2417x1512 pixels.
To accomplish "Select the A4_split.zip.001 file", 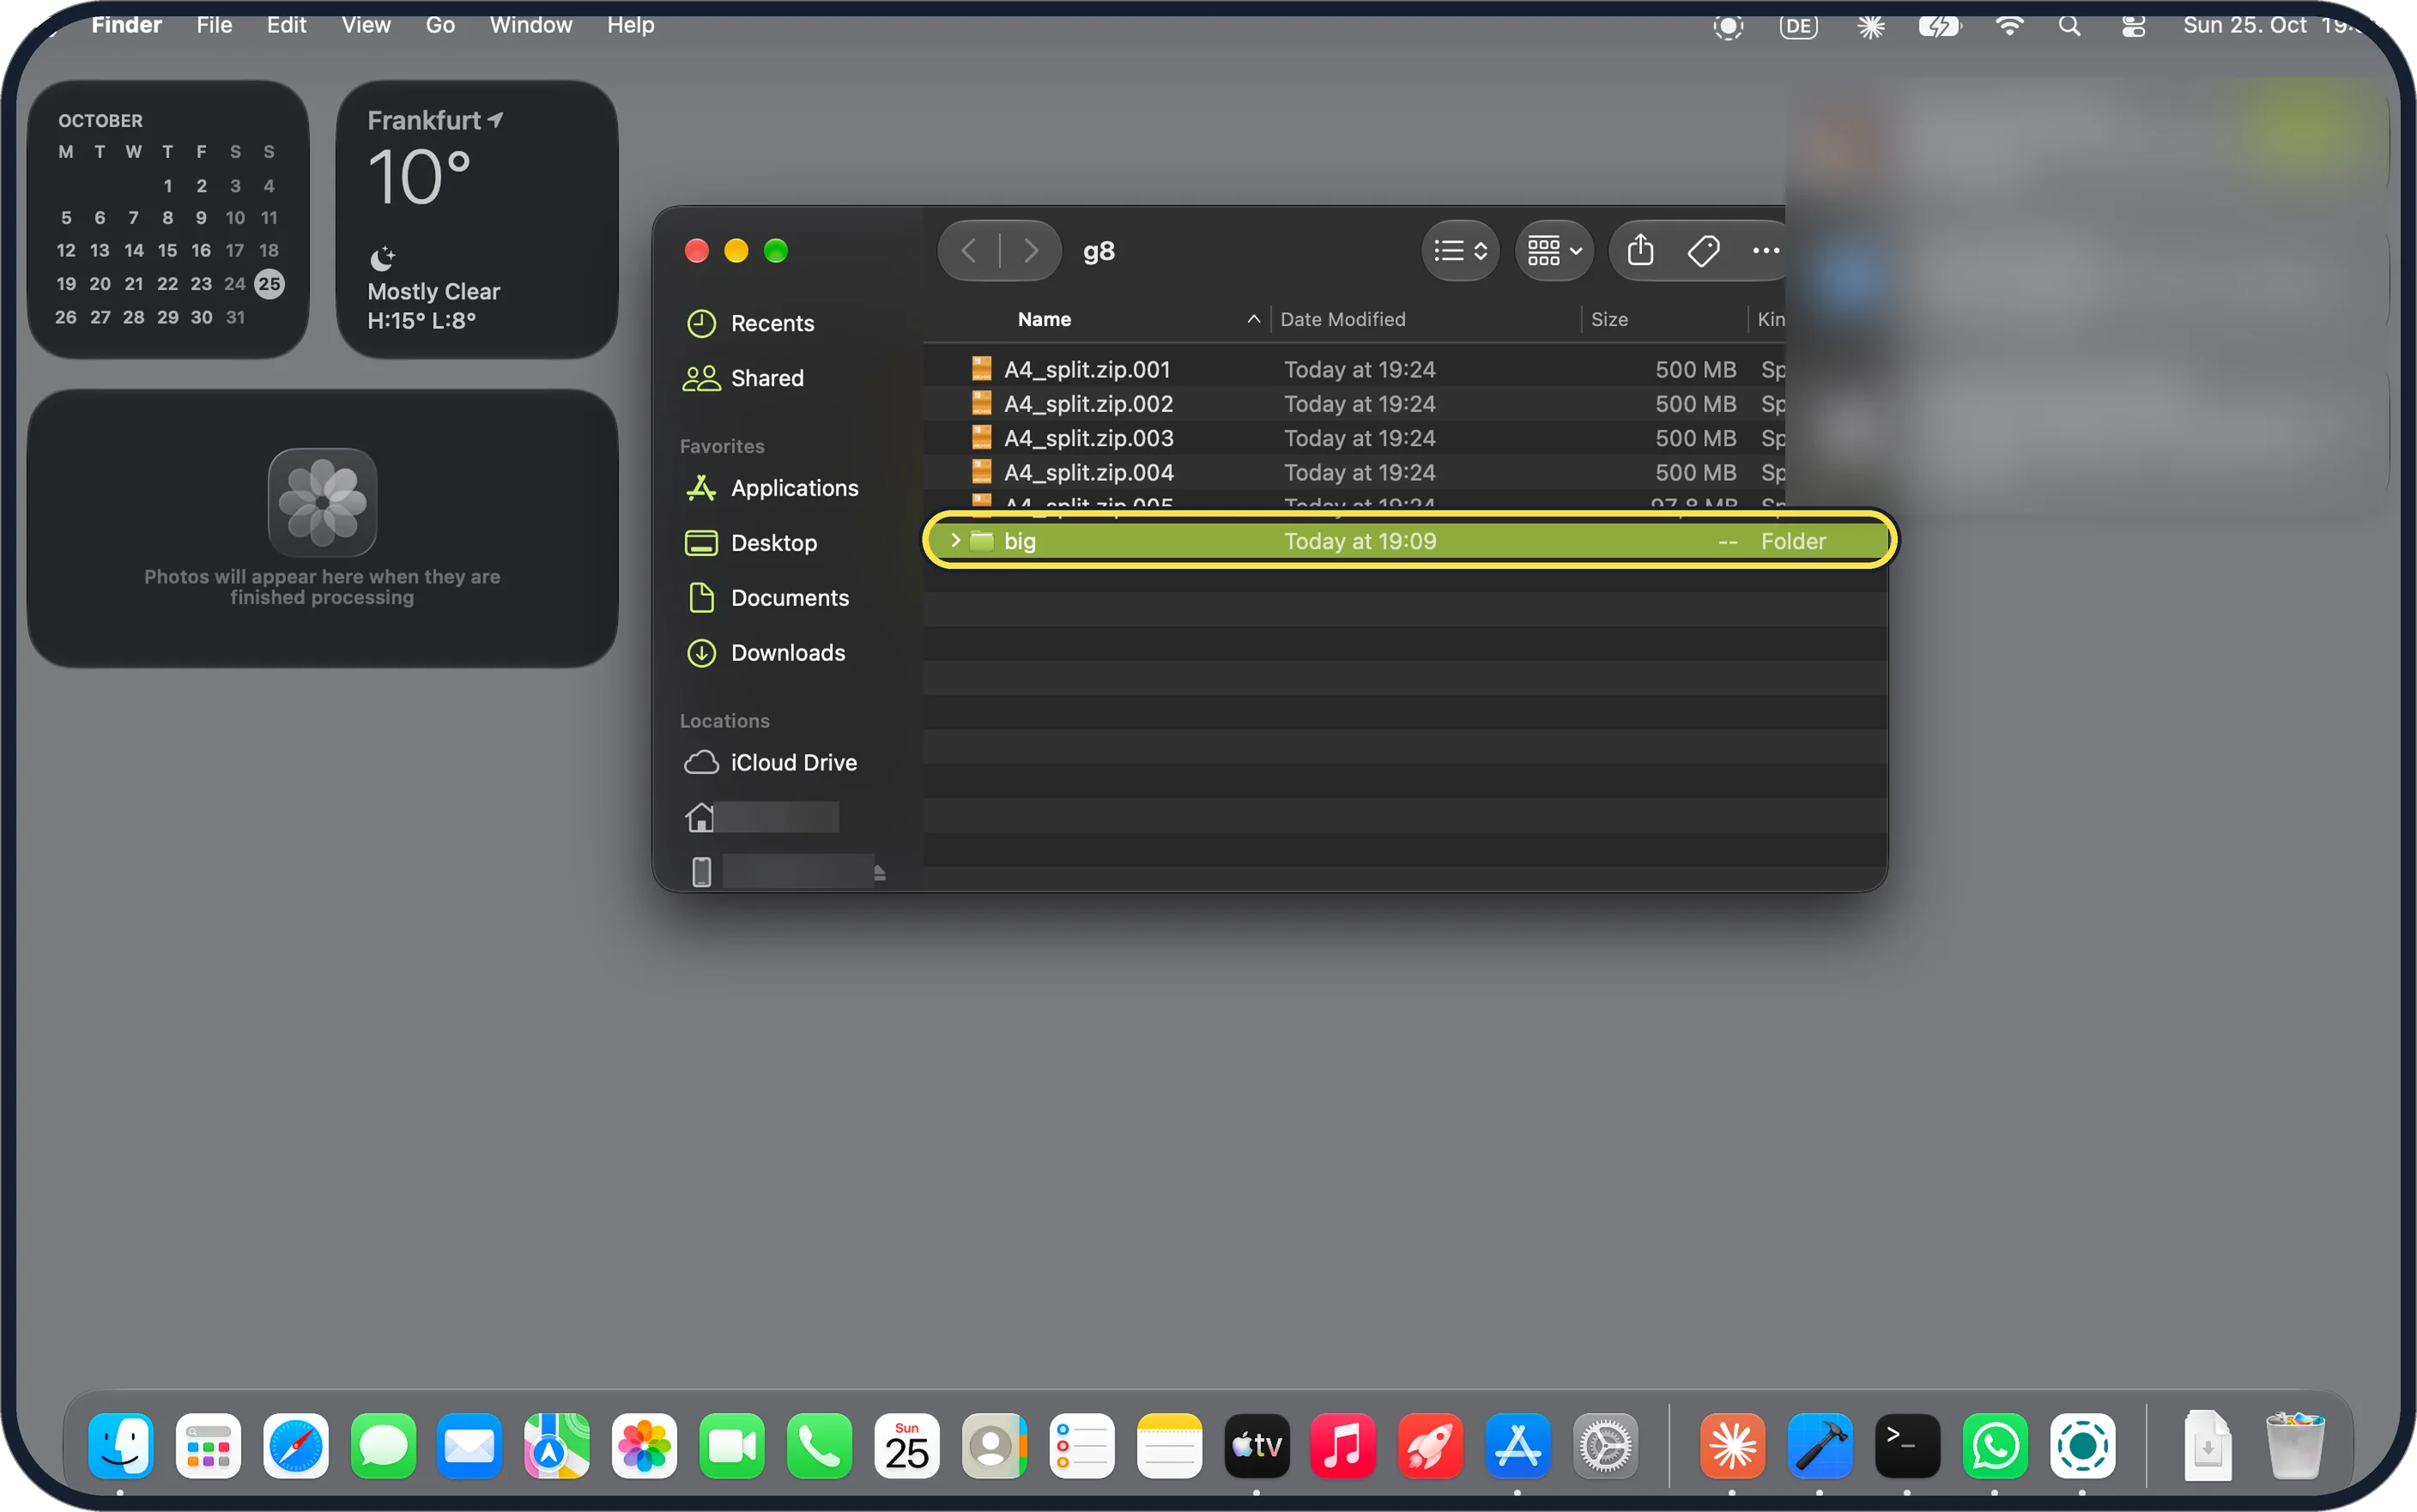I will pyautogui.click(x=1354, y=369).
